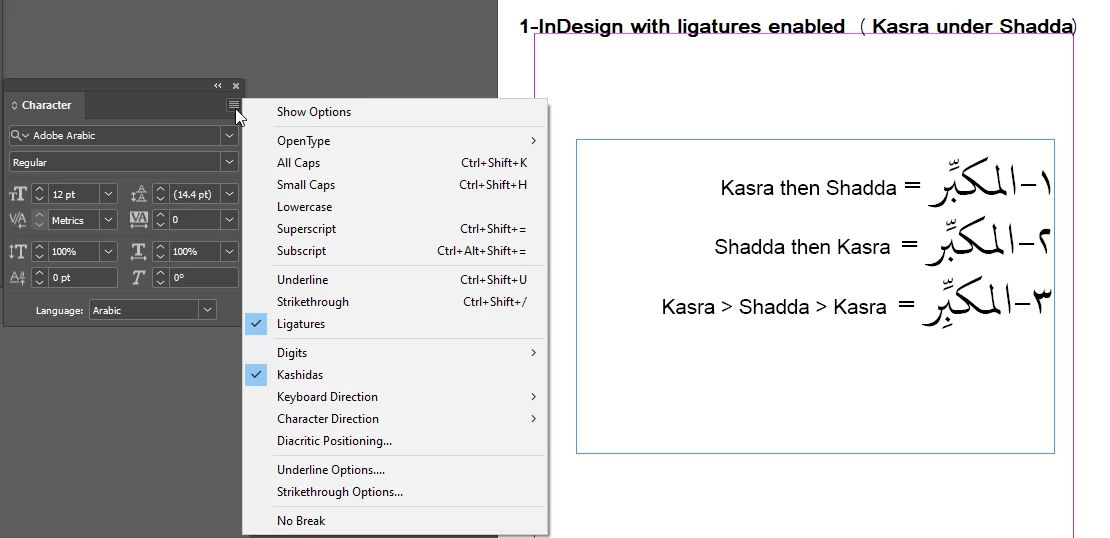Select Show Options in the menu

[395, 112]
